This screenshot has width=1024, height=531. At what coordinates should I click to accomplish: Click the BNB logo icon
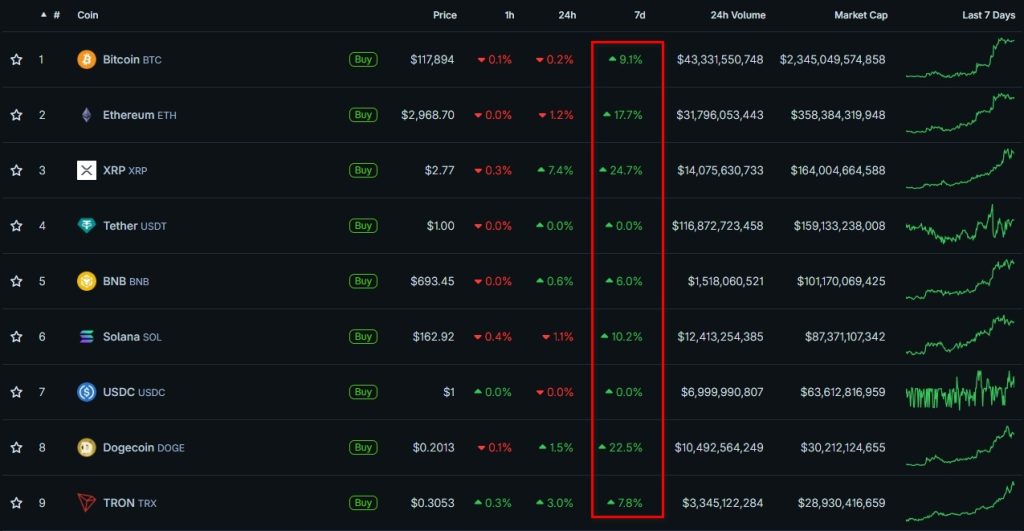coord(87,281)
